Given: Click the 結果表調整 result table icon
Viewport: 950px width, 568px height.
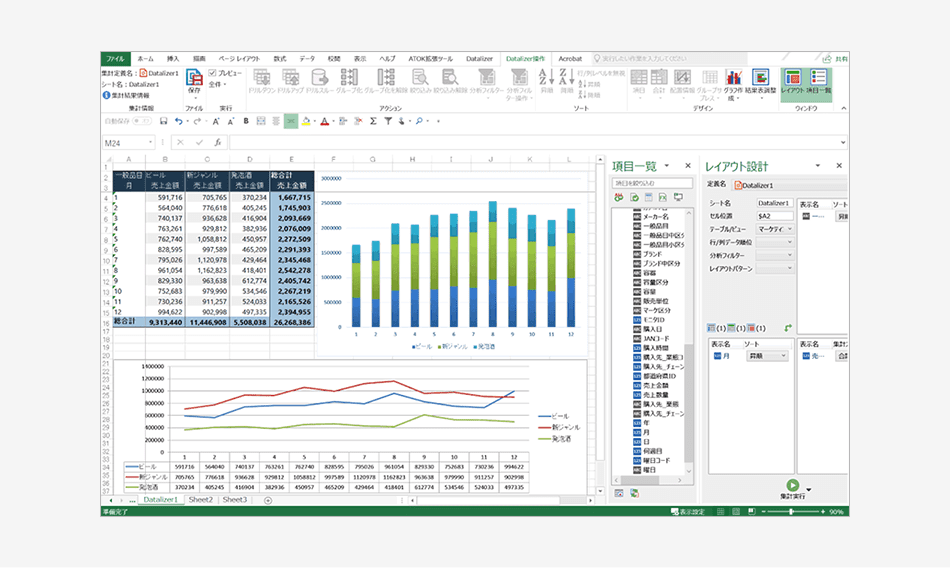Looking at the screenshot, I should click(761, 78).
